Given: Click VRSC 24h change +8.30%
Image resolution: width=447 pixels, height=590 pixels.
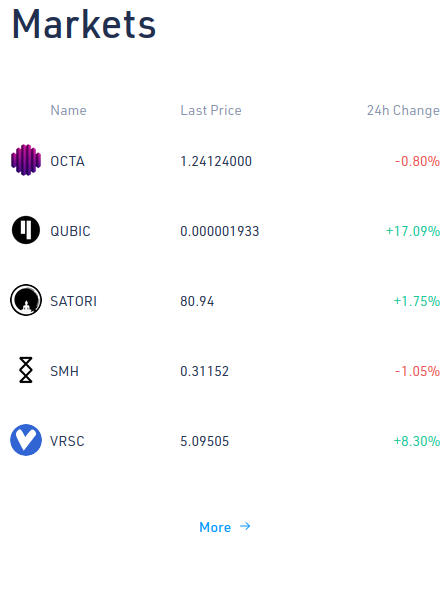Looking at the screenshot, I should [x=417, y=441].
